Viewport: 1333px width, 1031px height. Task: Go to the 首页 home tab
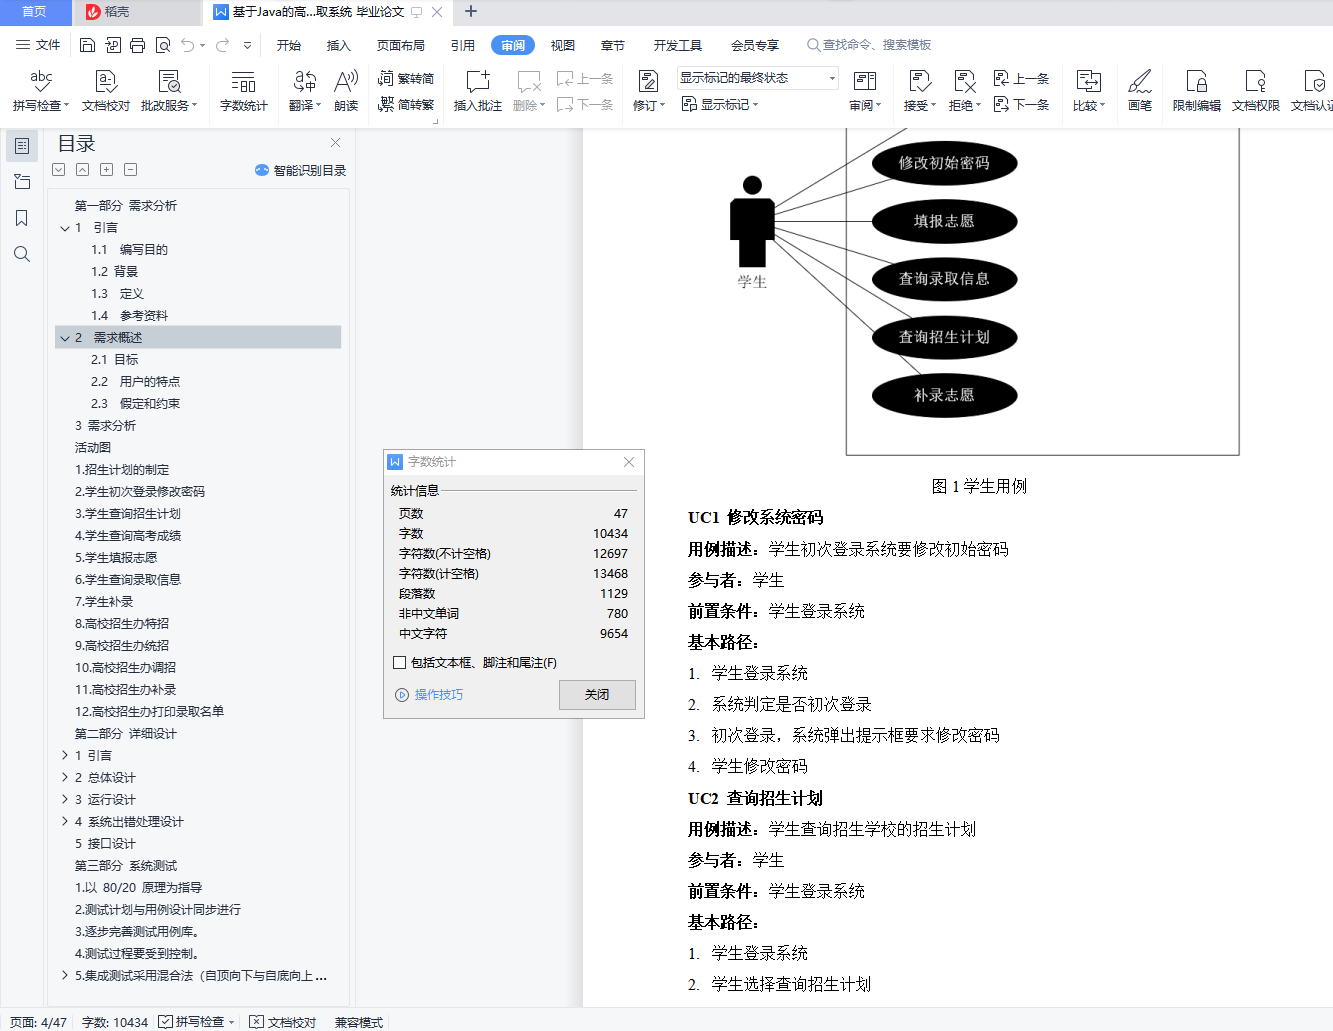(x=34, y=12)
